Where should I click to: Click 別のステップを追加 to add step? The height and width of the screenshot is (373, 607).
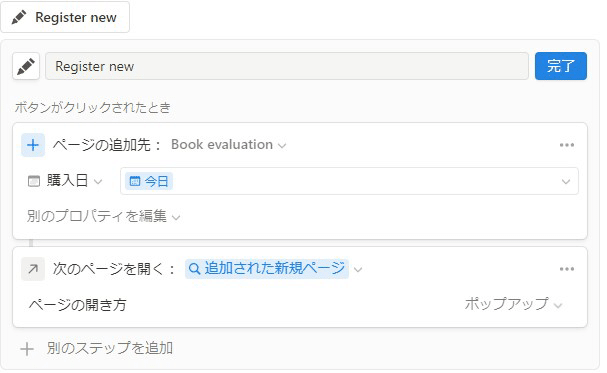(110, 348)
